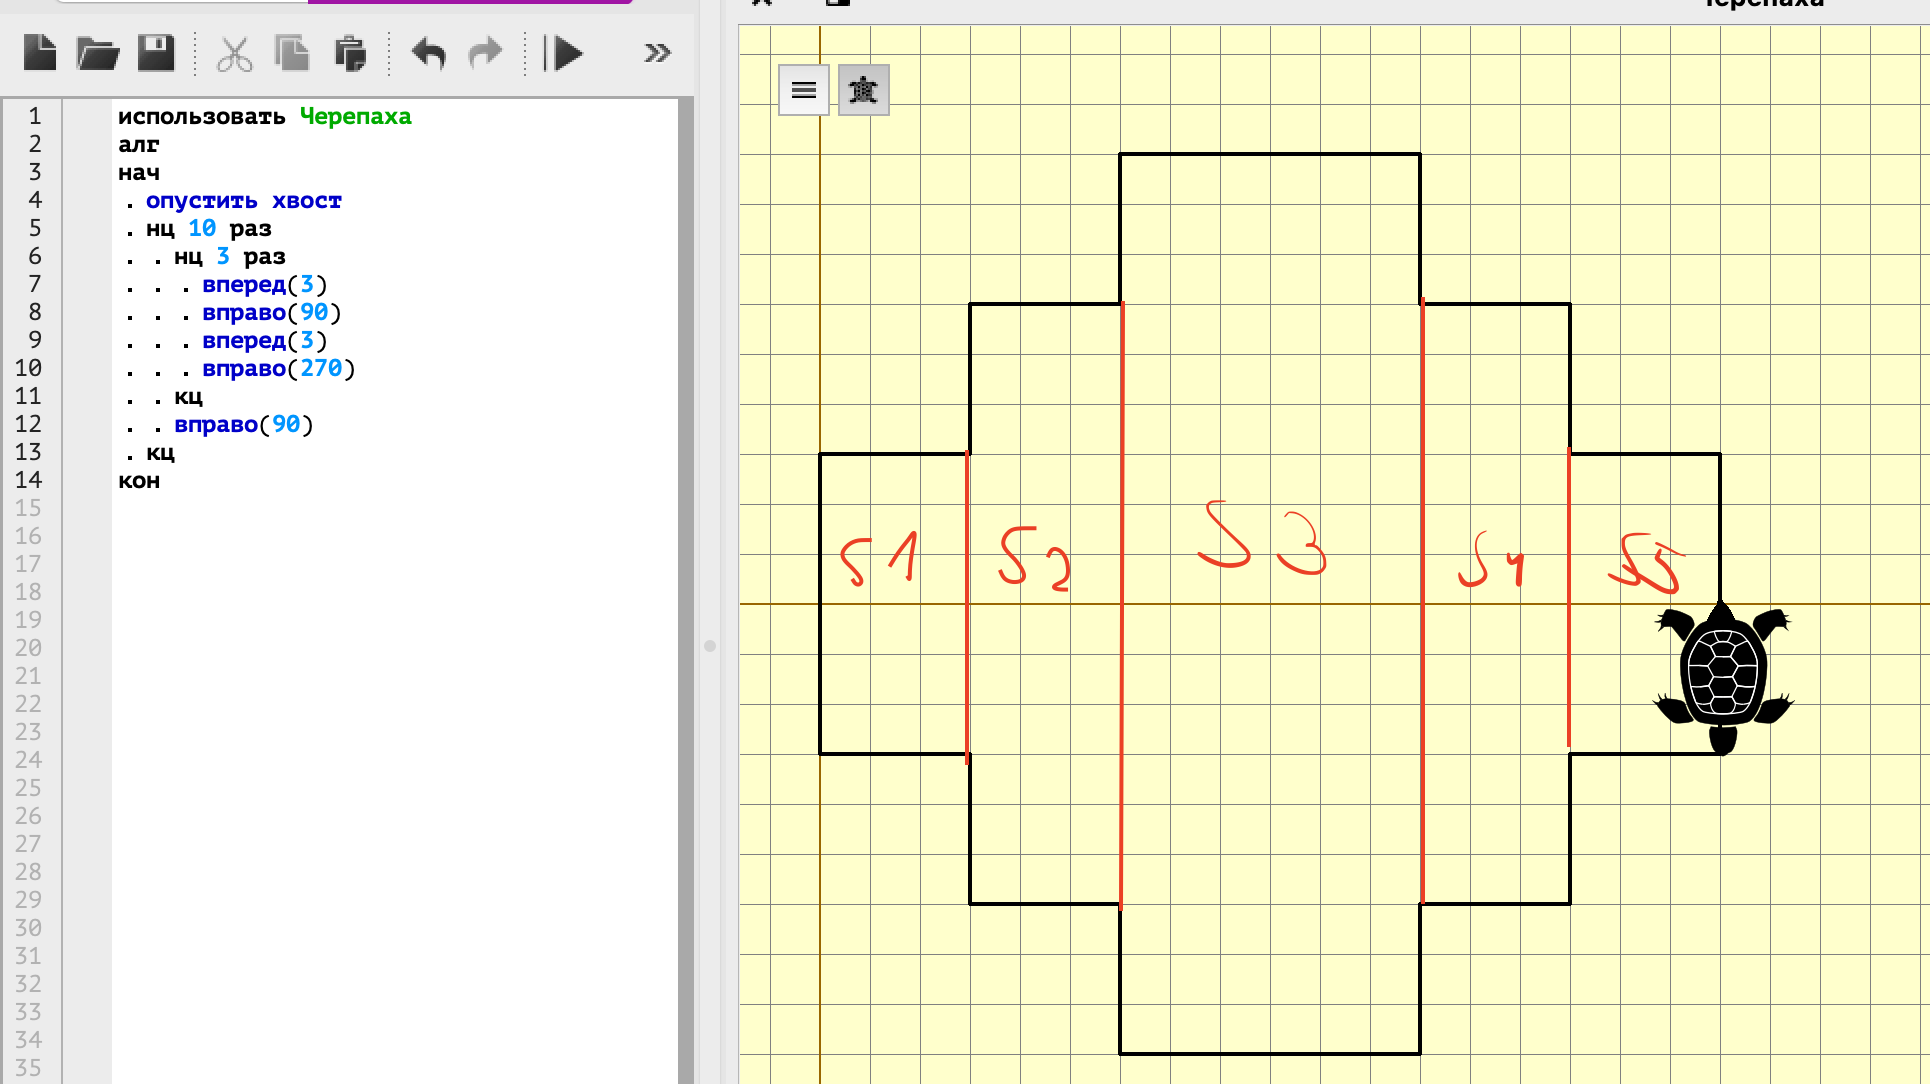Expand toolbar overflow chevron
Image resolution: width=1930 pixels, height=1084 pixels.
click(657, 53)
